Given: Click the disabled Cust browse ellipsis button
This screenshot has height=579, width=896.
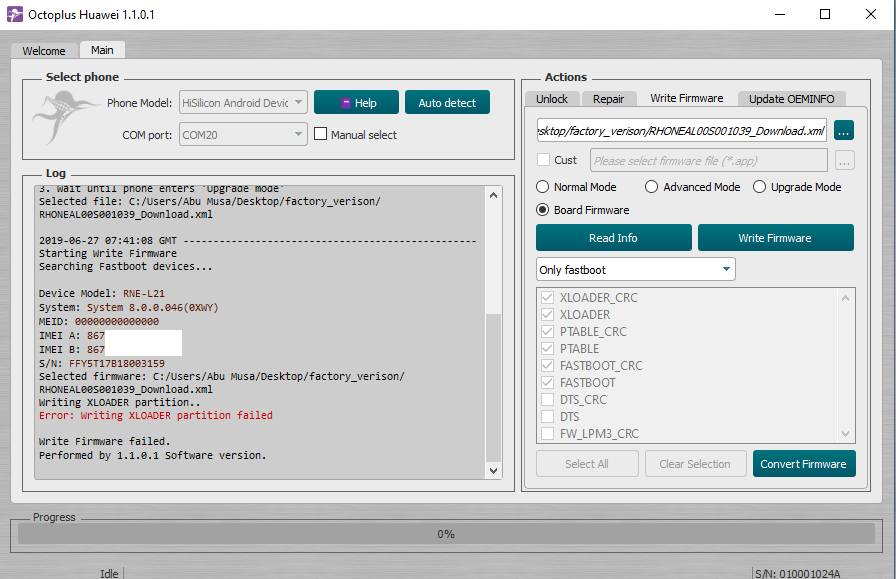Looking at the screenshot, I should click(x=845, y=161).
